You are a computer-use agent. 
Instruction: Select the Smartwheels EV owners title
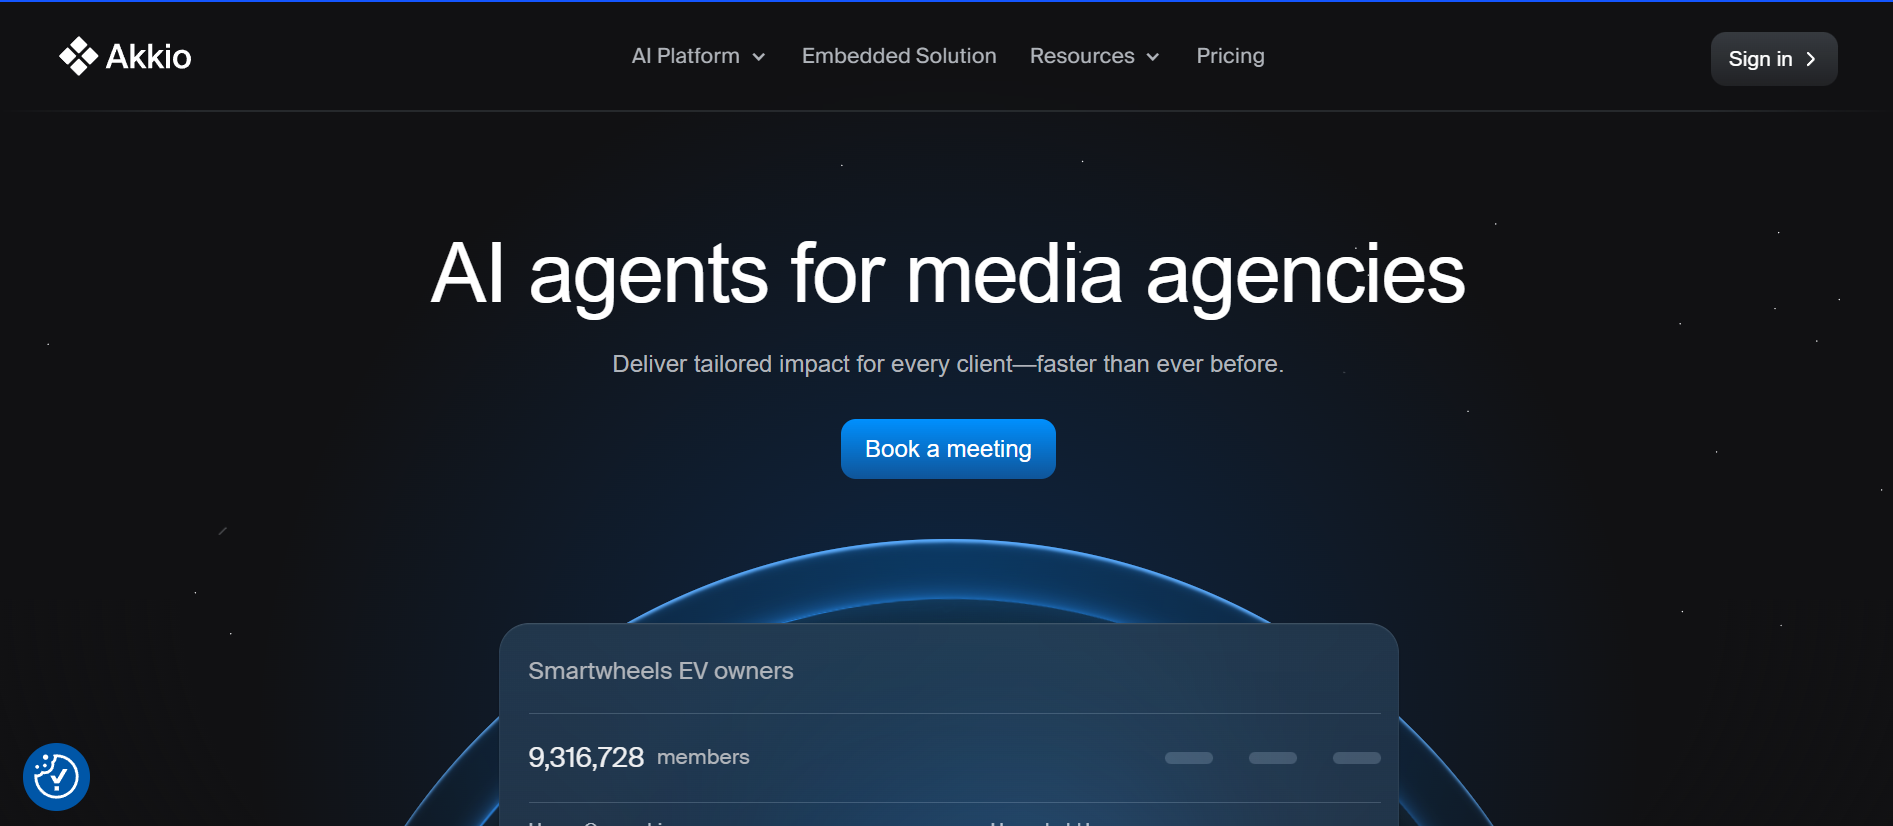[x=661, y=671]
